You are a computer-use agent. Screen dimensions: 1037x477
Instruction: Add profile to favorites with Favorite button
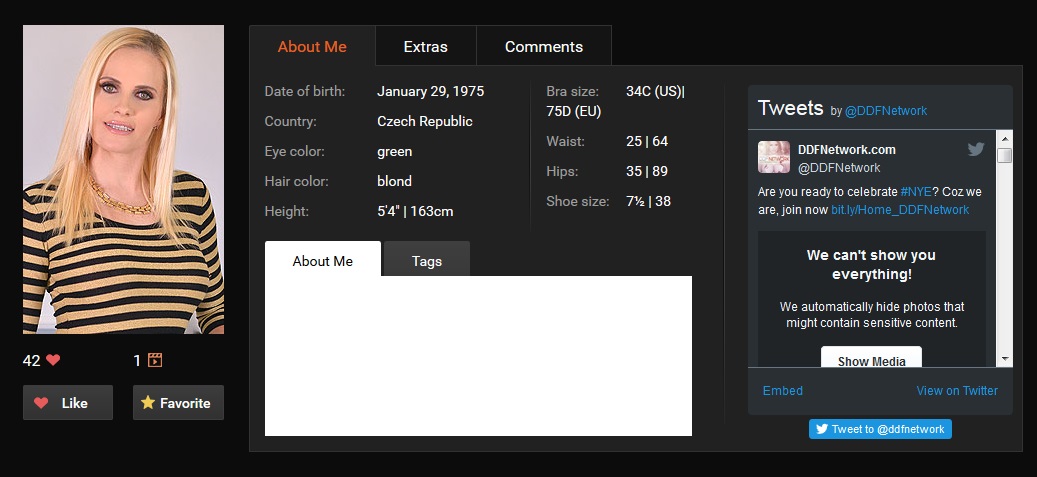(178, 403)
